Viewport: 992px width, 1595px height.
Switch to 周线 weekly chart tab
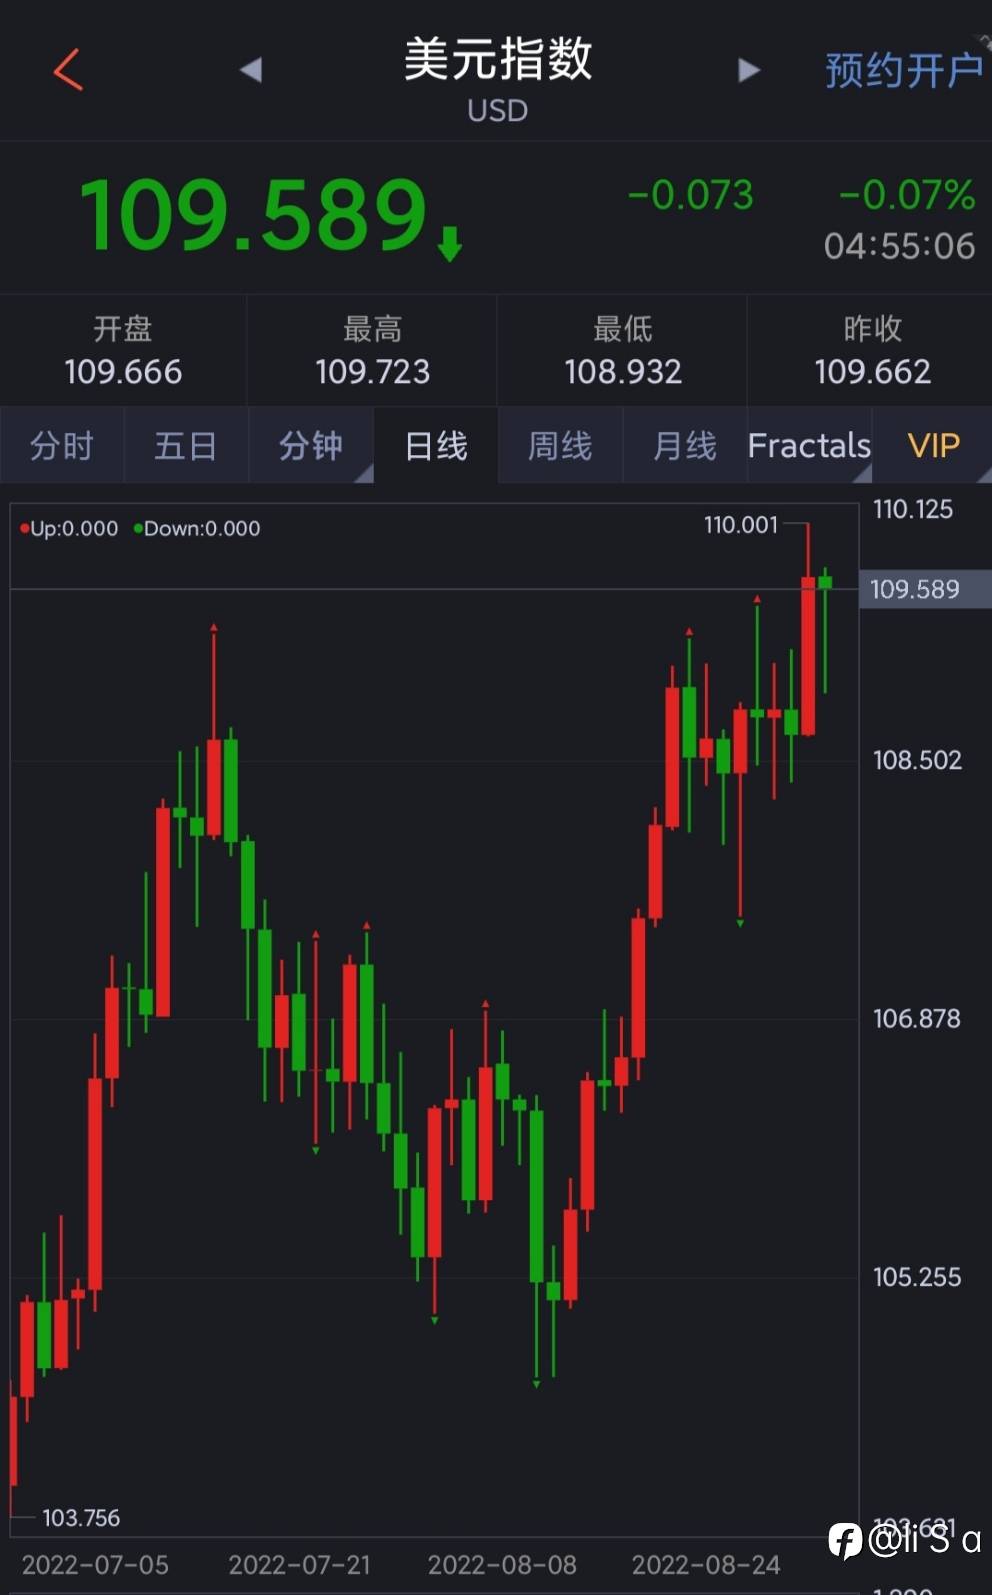[560, 446]
